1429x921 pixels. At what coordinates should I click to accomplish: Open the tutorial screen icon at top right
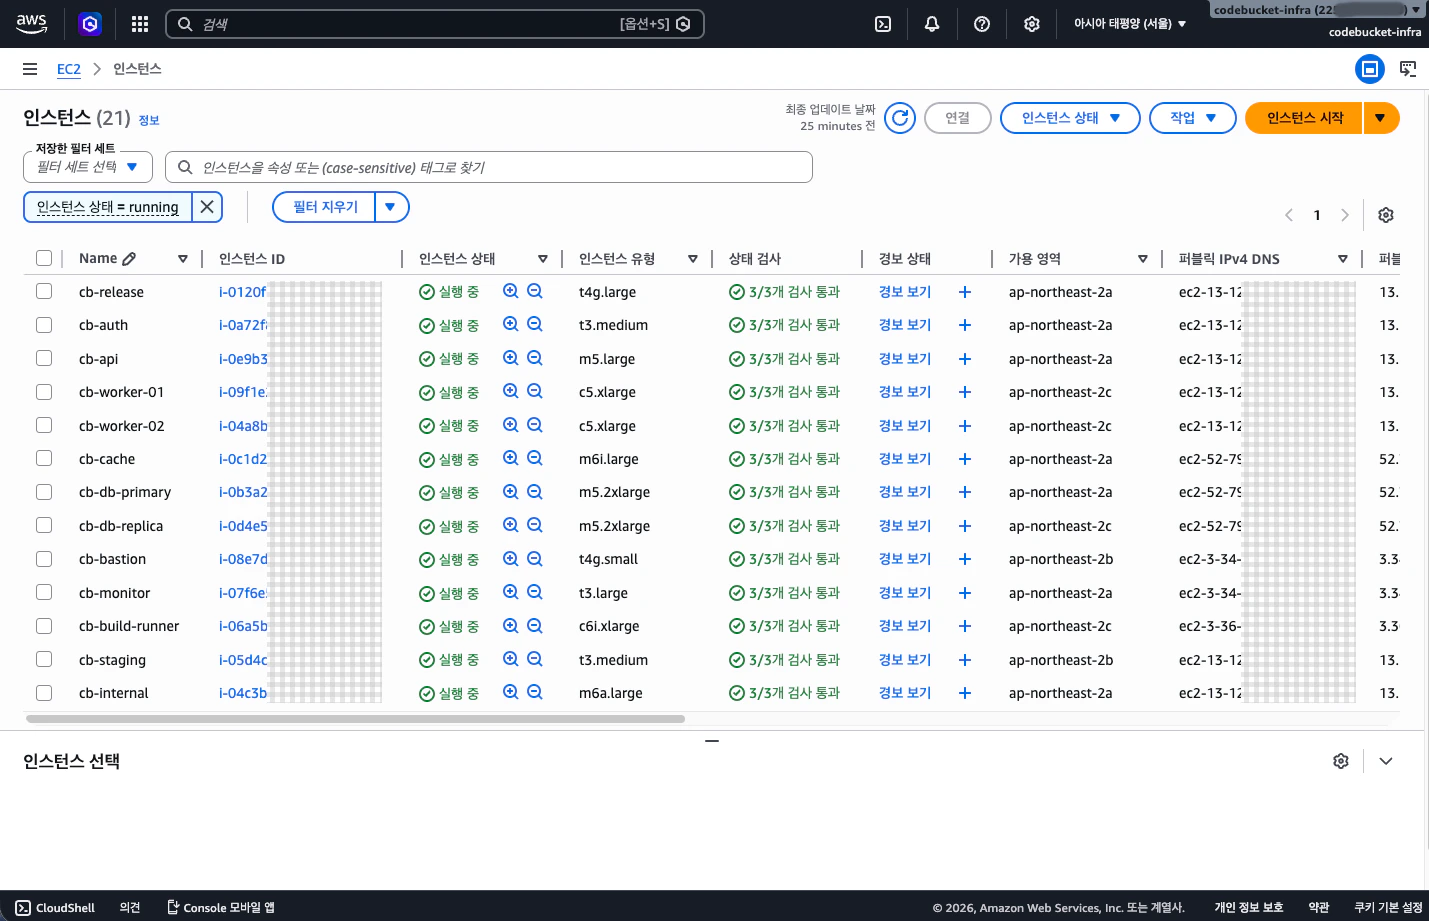coord(1408,69)
